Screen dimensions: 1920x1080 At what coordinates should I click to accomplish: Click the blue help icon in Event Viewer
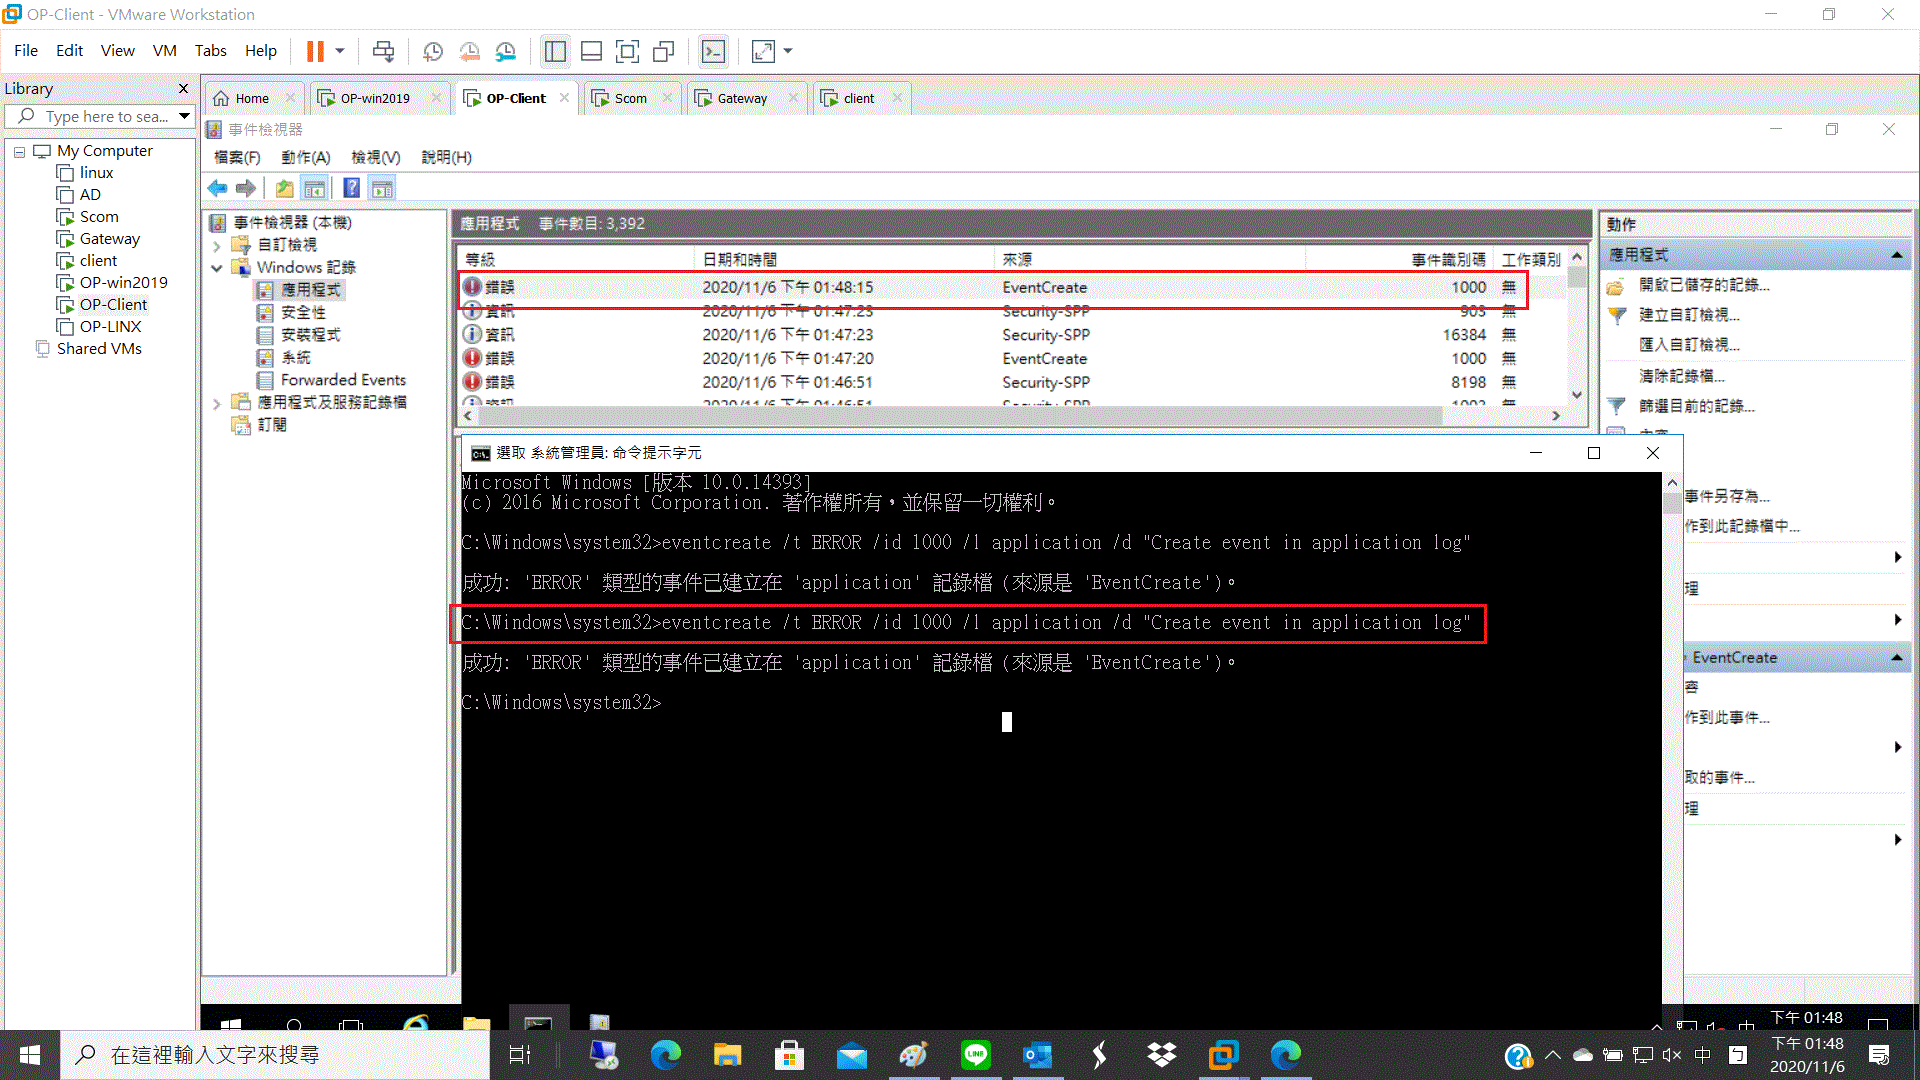(351, 188)
